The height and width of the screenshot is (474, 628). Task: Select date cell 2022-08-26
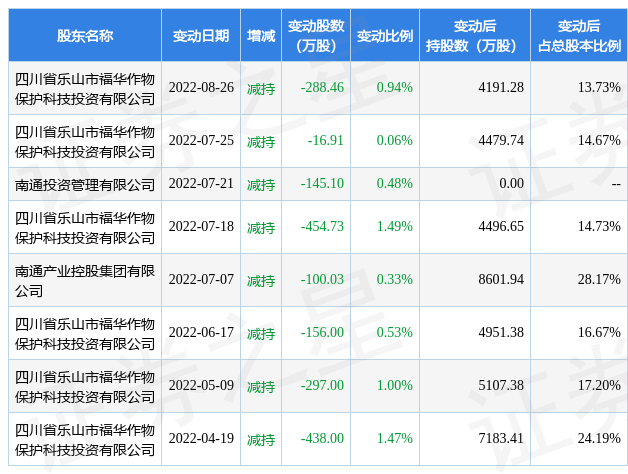[x=201, y=87]
